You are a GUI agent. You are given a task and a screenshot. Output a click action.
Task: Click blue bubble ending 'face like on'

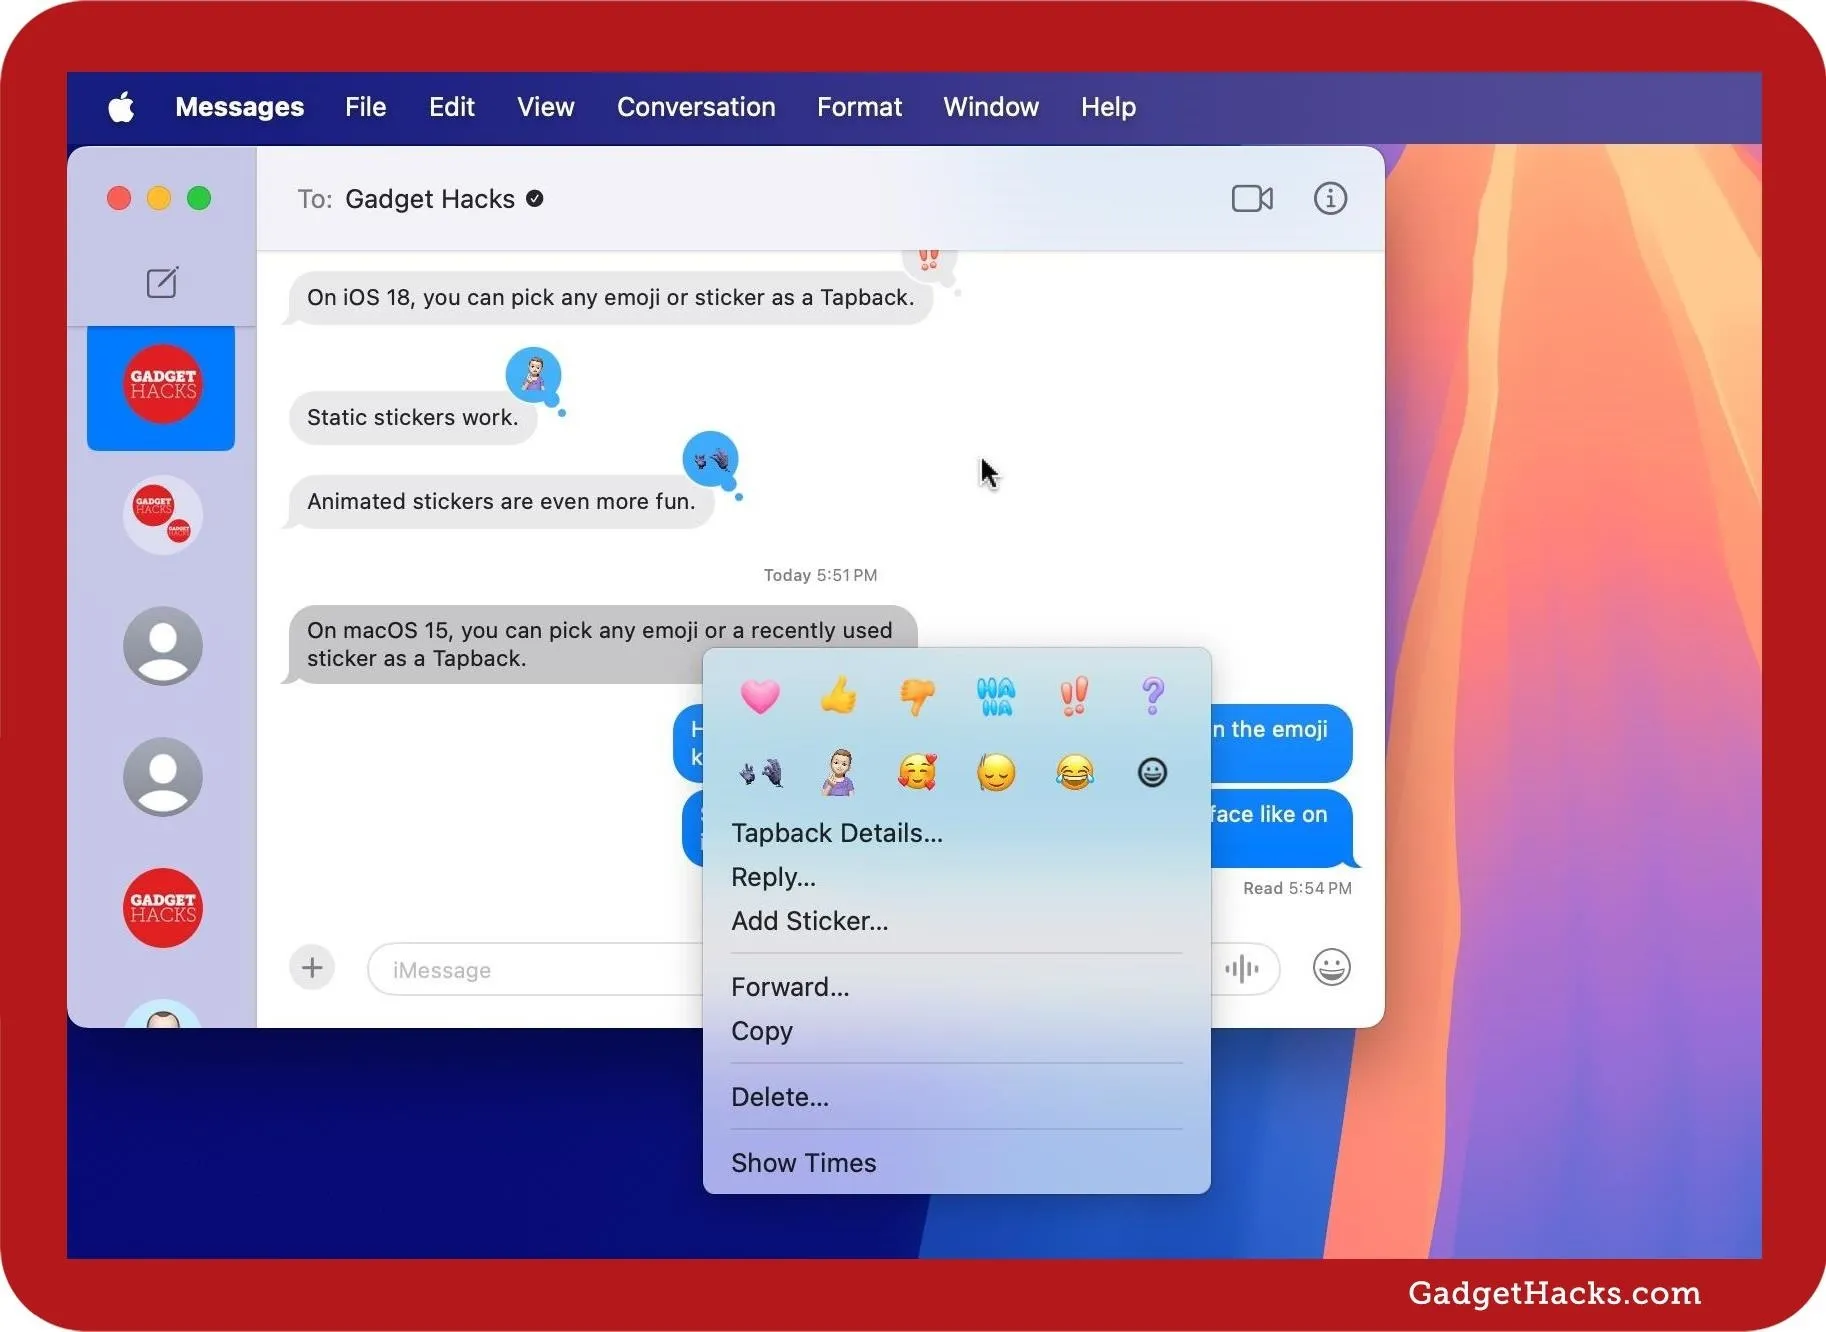pyautogui.click(x=1280, y=828)
